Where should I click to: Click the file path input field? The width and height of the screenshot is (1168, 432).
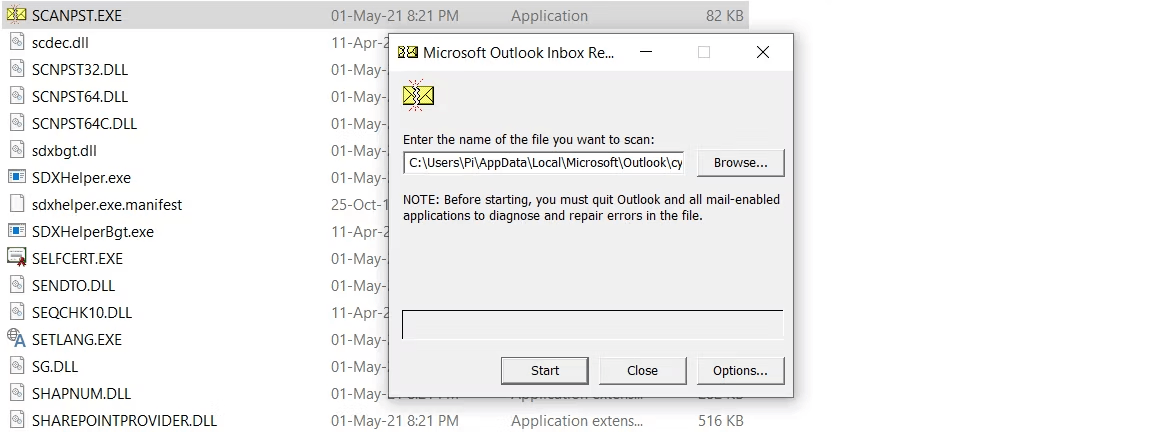[543, 162]
